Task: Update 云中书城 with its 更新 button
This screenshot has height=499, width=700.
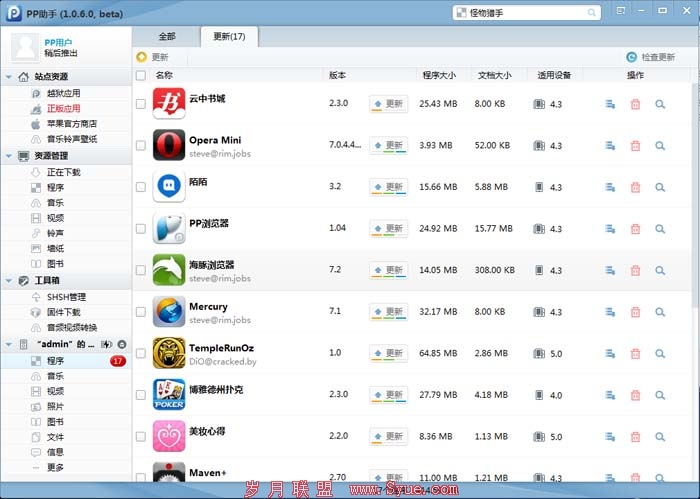Action: click(388, 104)
